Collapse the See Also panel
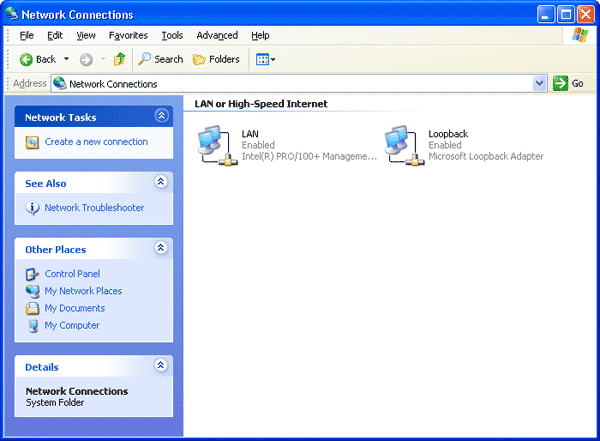This screenshot has width=600, height=441. (x=161, y=181)
